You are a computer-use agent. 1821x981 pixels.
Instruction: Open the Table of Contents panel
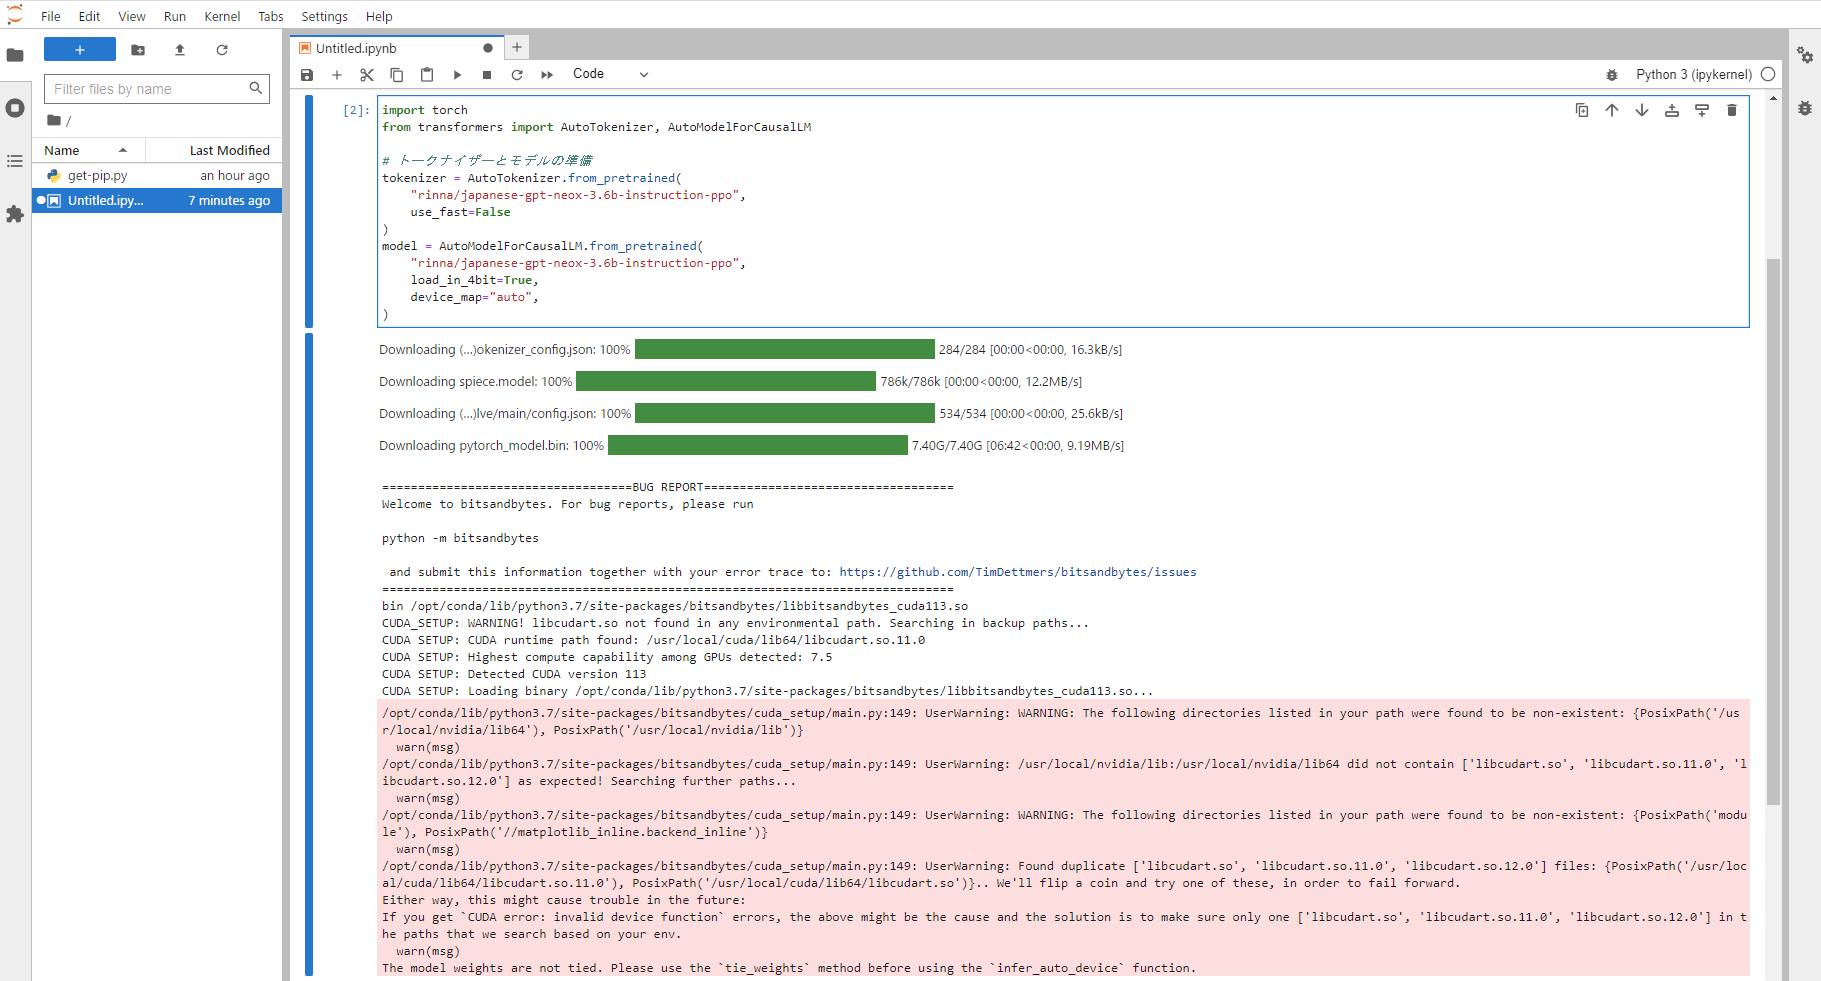pos(15,161)
